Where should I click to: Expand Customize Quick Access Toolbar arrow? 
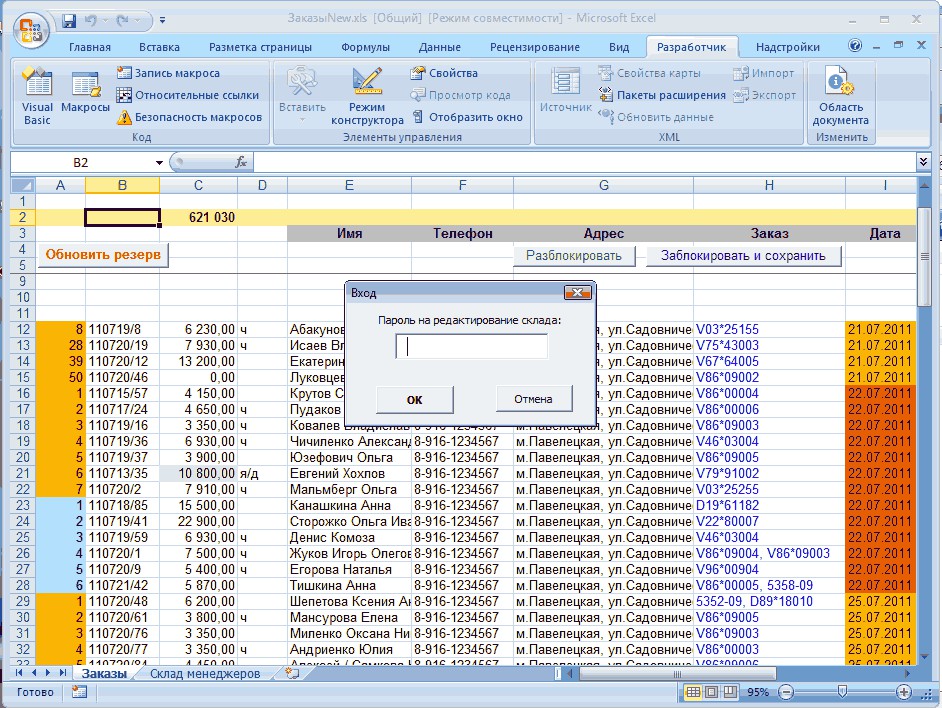(x=162, y=21)
